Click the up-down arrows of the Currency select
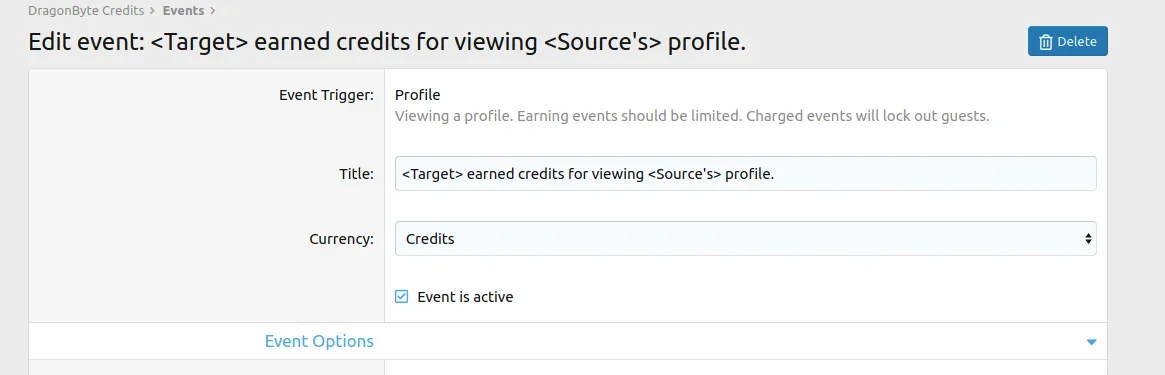Screen dimensions: 1165x375 (x=1088, y=239)
